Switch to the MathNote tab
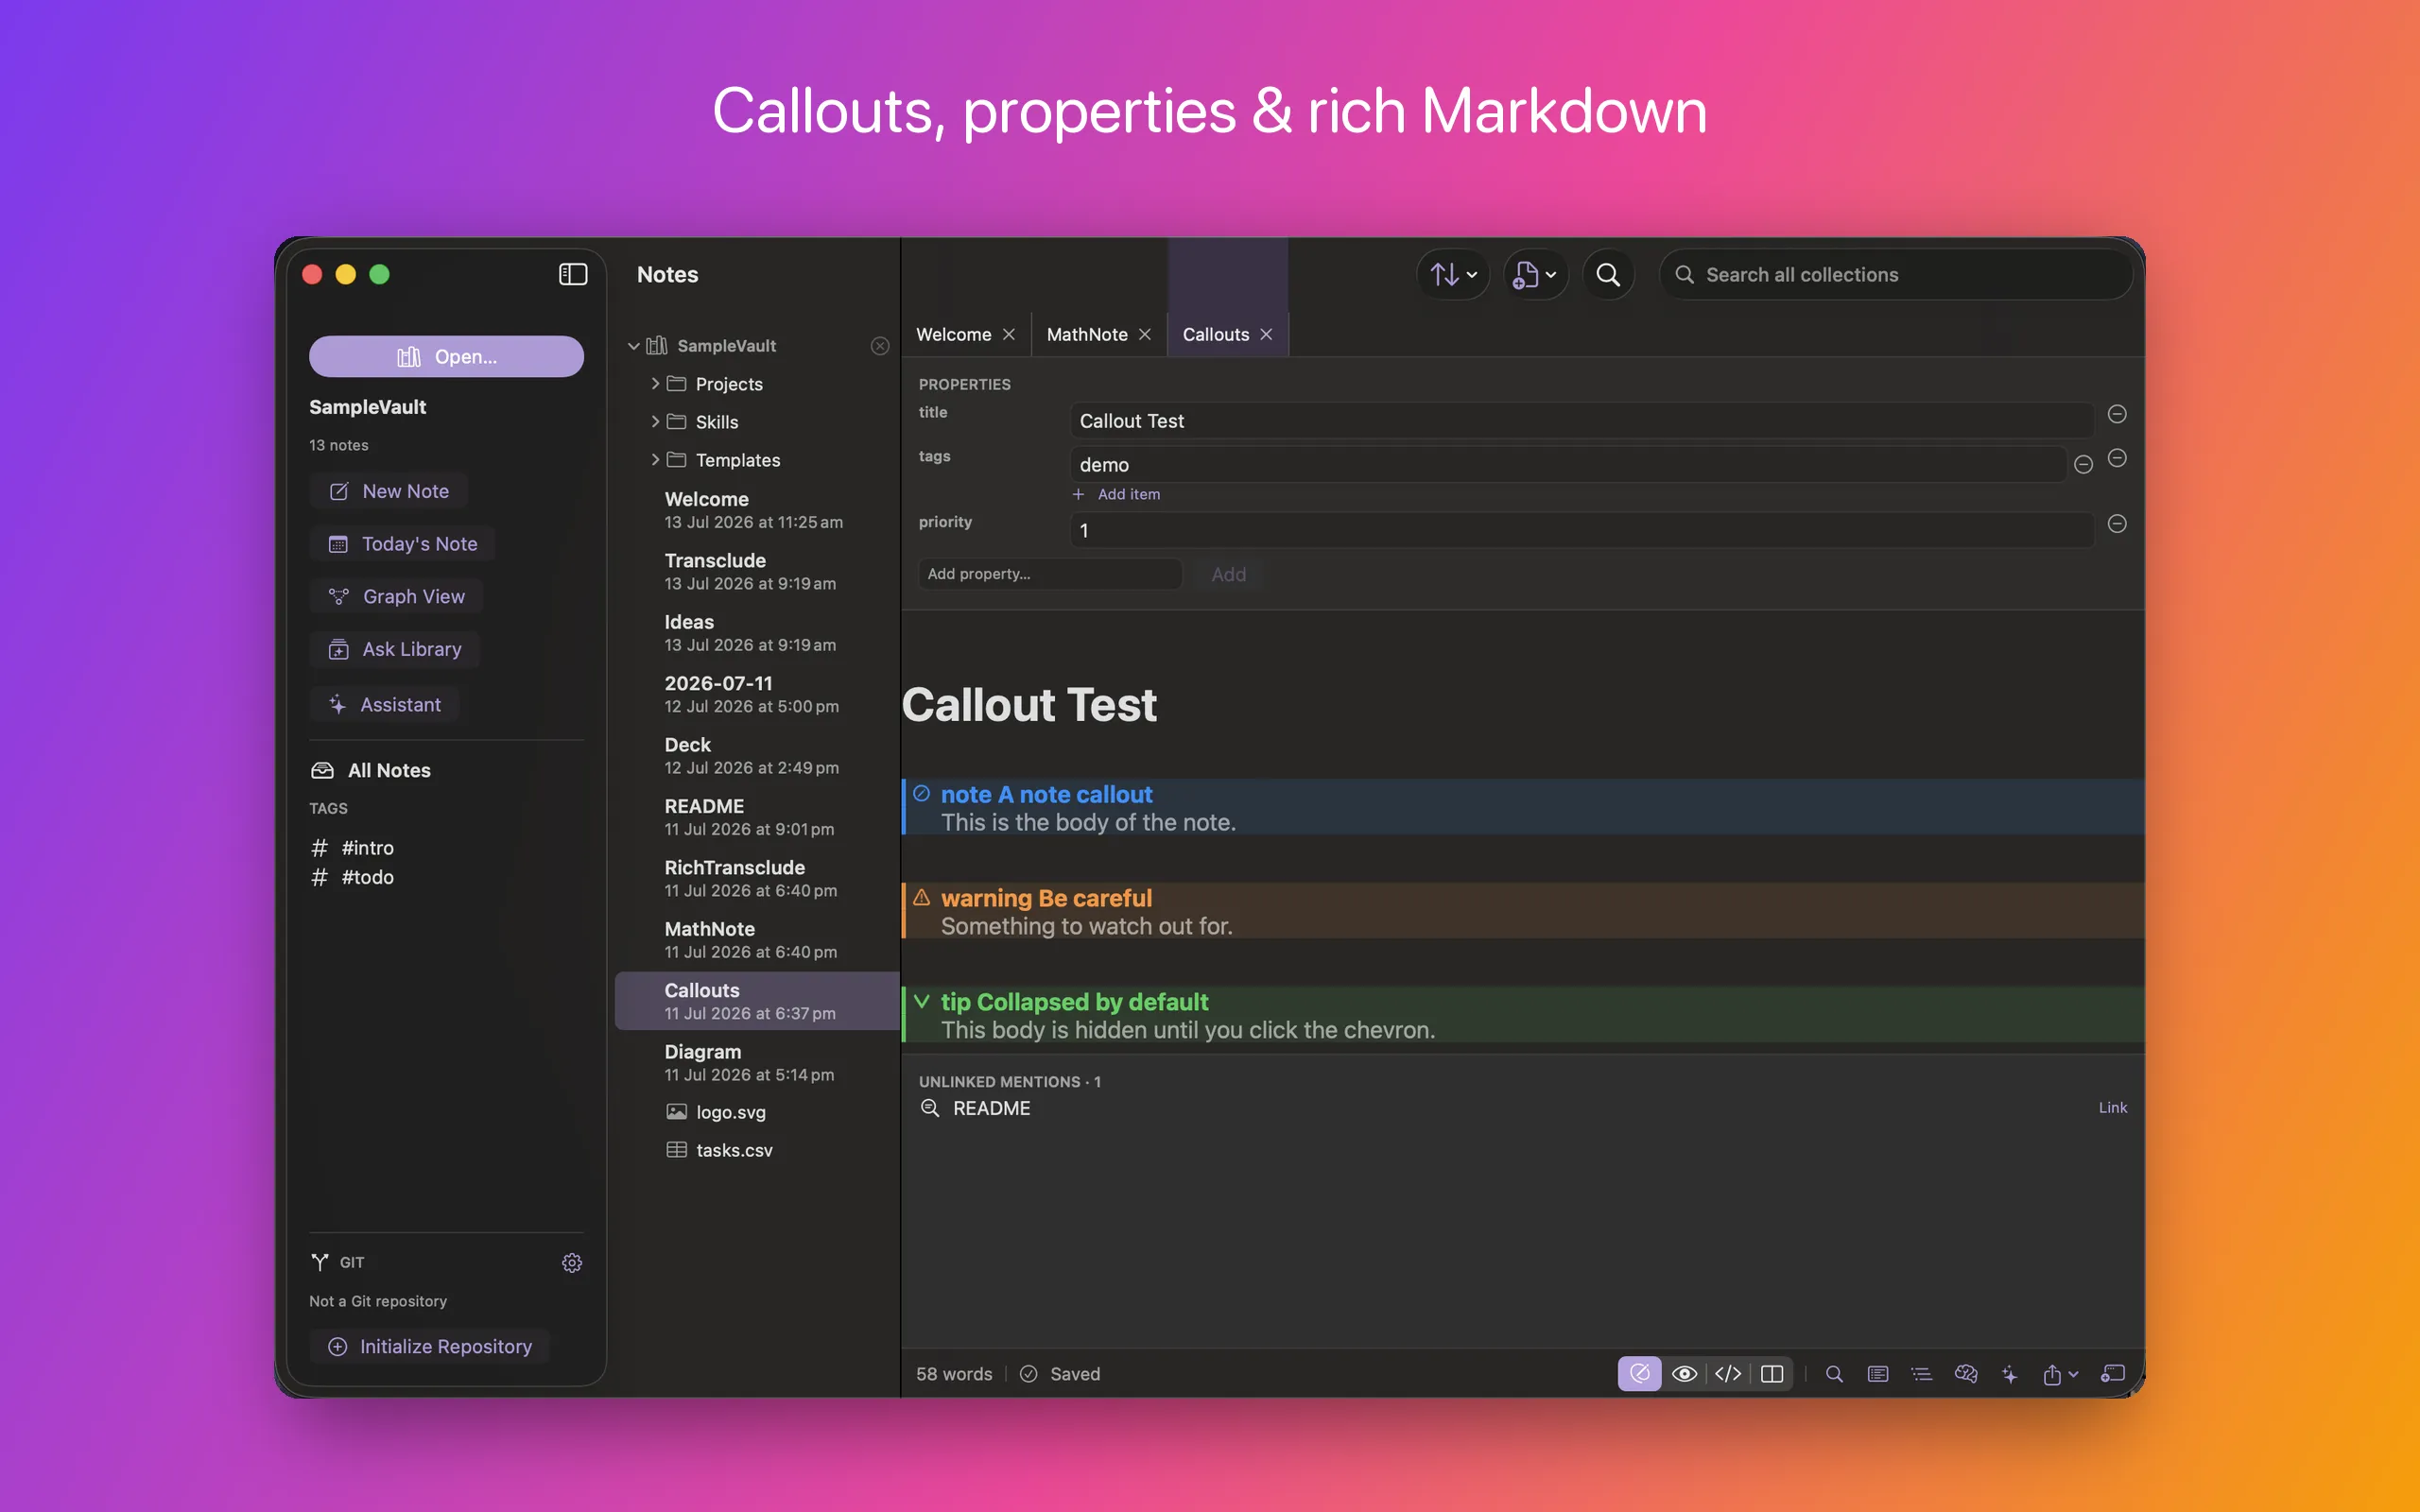Screen dimensions: 2420x1512 click(x=1086, y=335)
